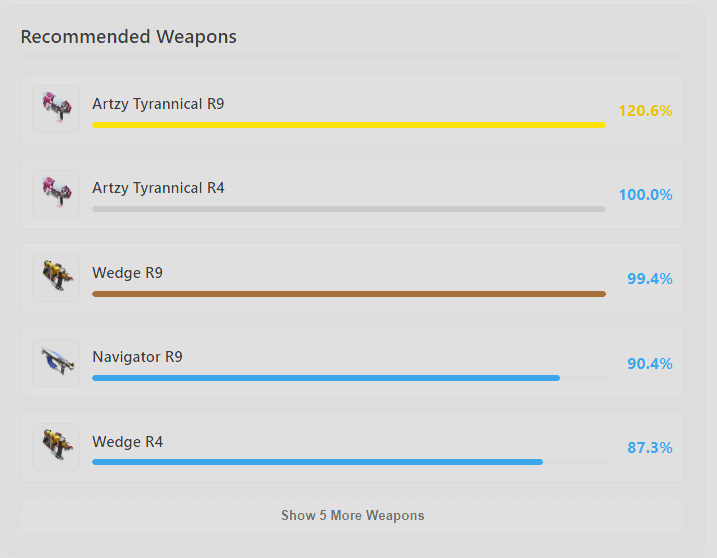Click the Artzy Tyrannical R9 weapon icon

tap(56, 109)
